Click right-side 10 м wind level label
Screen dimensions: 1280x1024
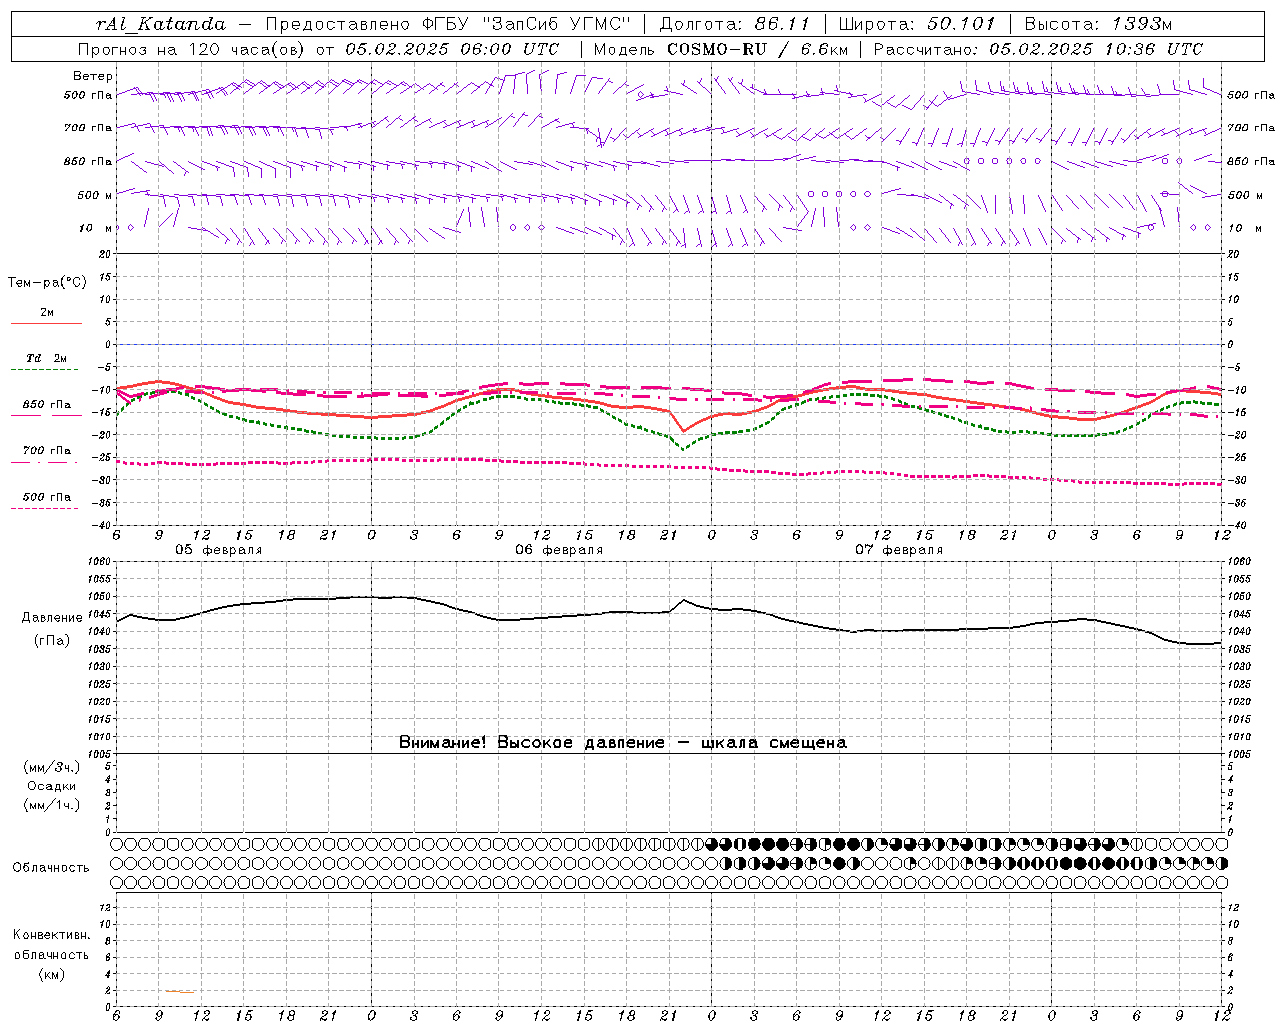point(1245,228)
